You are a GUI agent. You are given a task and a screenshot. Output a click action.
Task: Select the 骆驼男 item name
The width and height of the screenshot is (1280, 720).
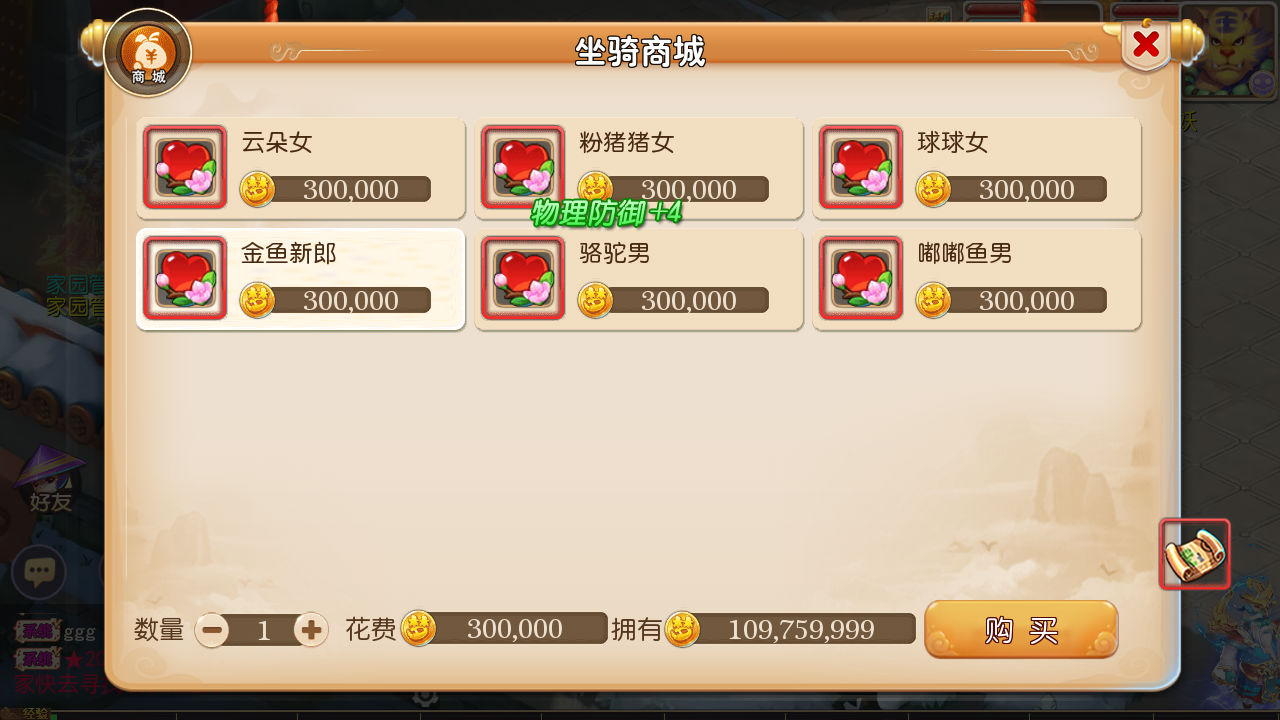click(615, 254)
